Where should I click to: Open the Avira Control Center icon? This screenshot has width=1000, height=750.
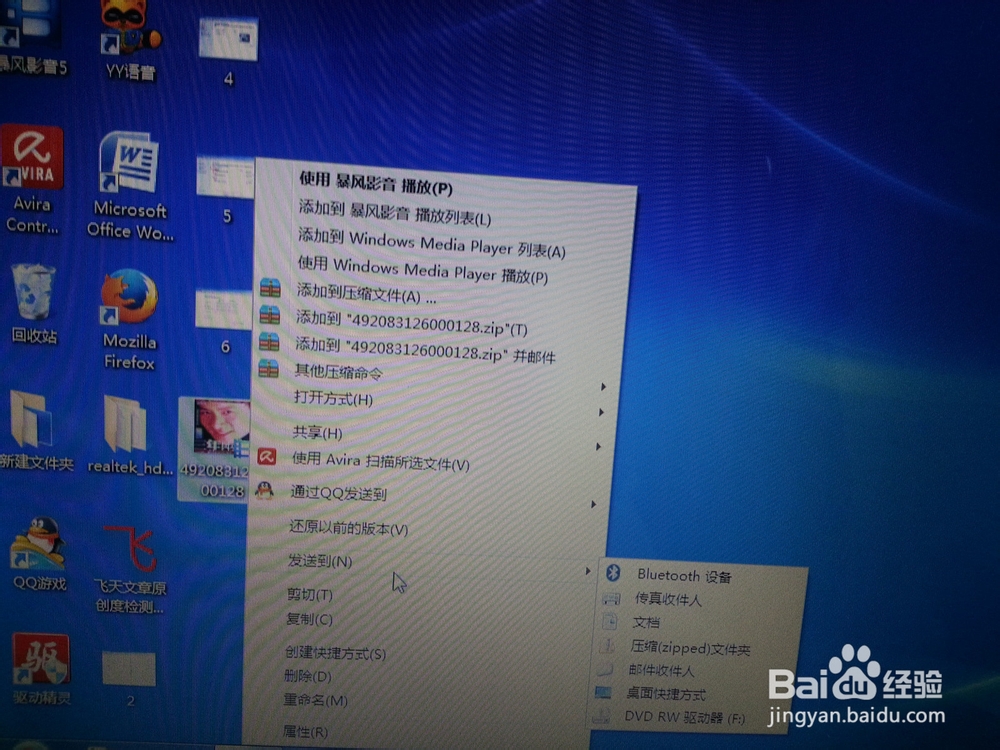pyautogui.click(x=32, y=180)
